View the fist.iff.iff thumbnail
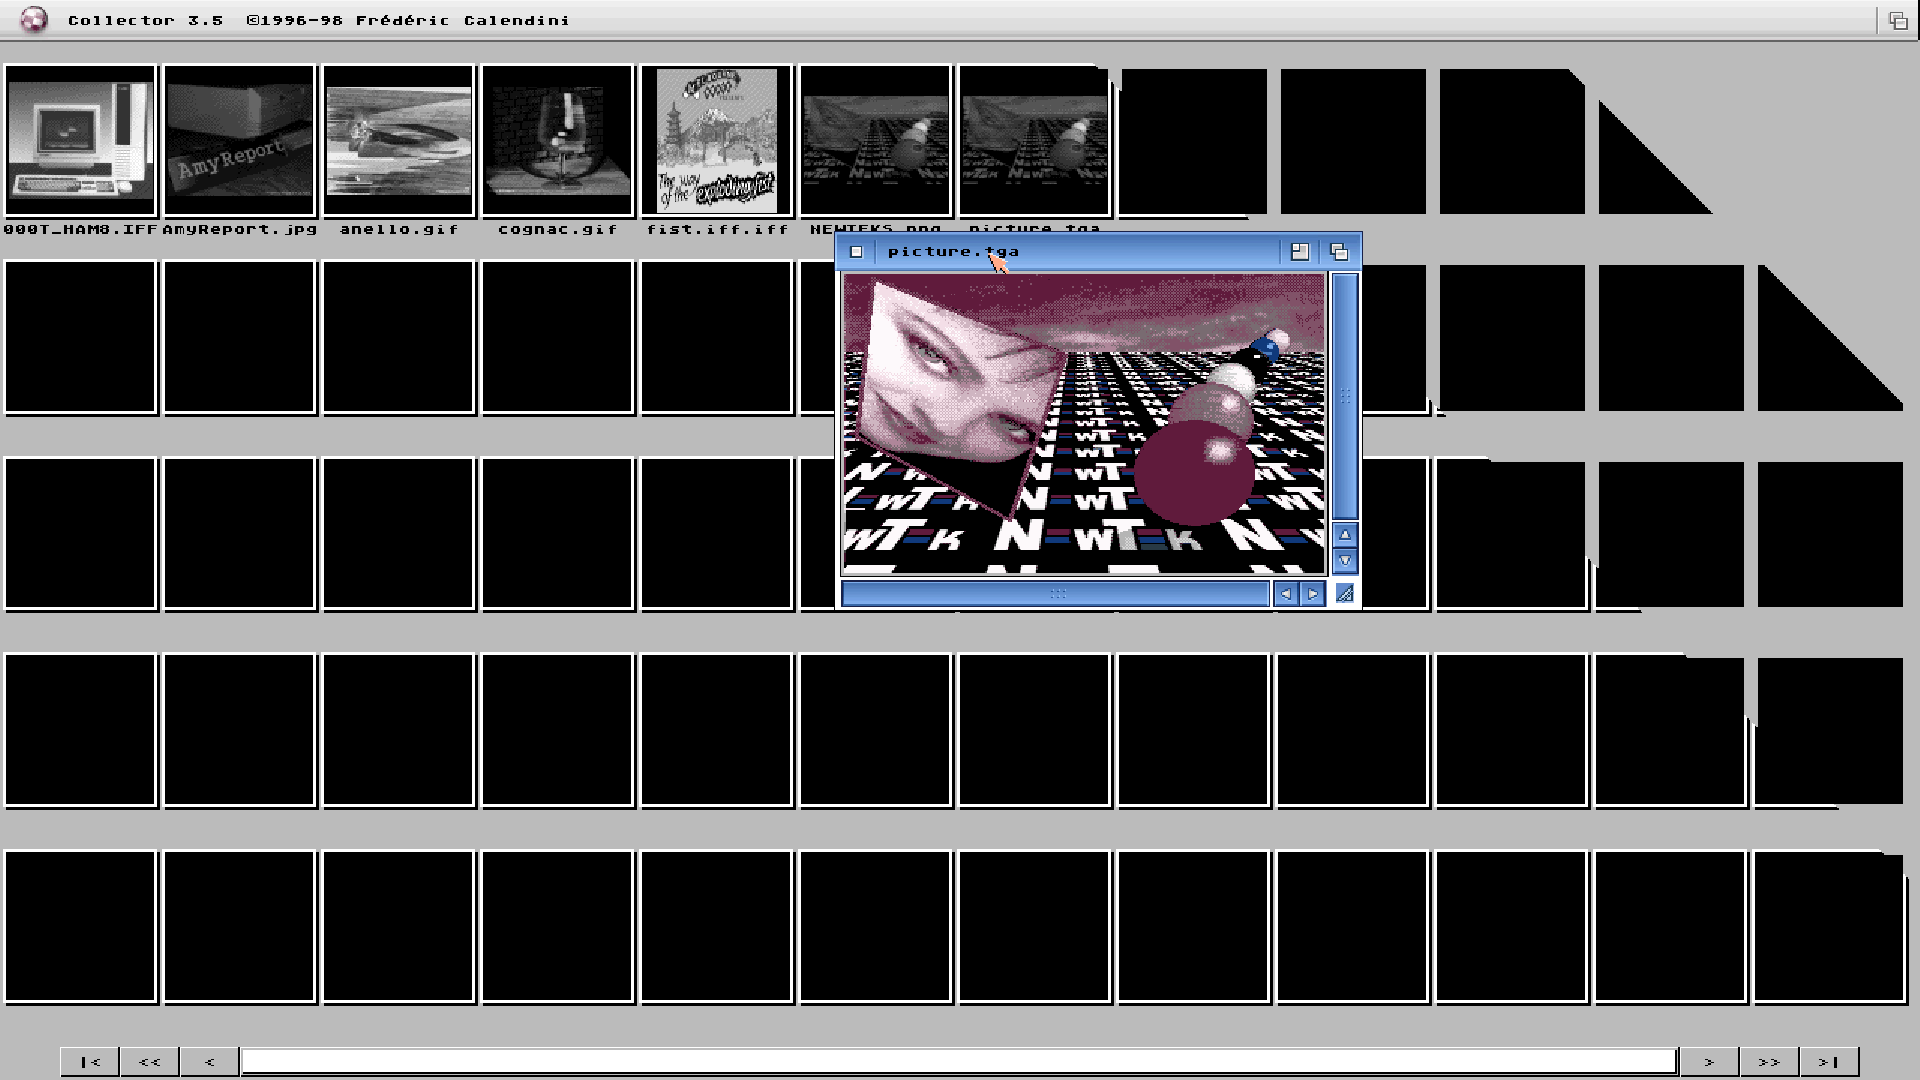 [x=716, y=140]
